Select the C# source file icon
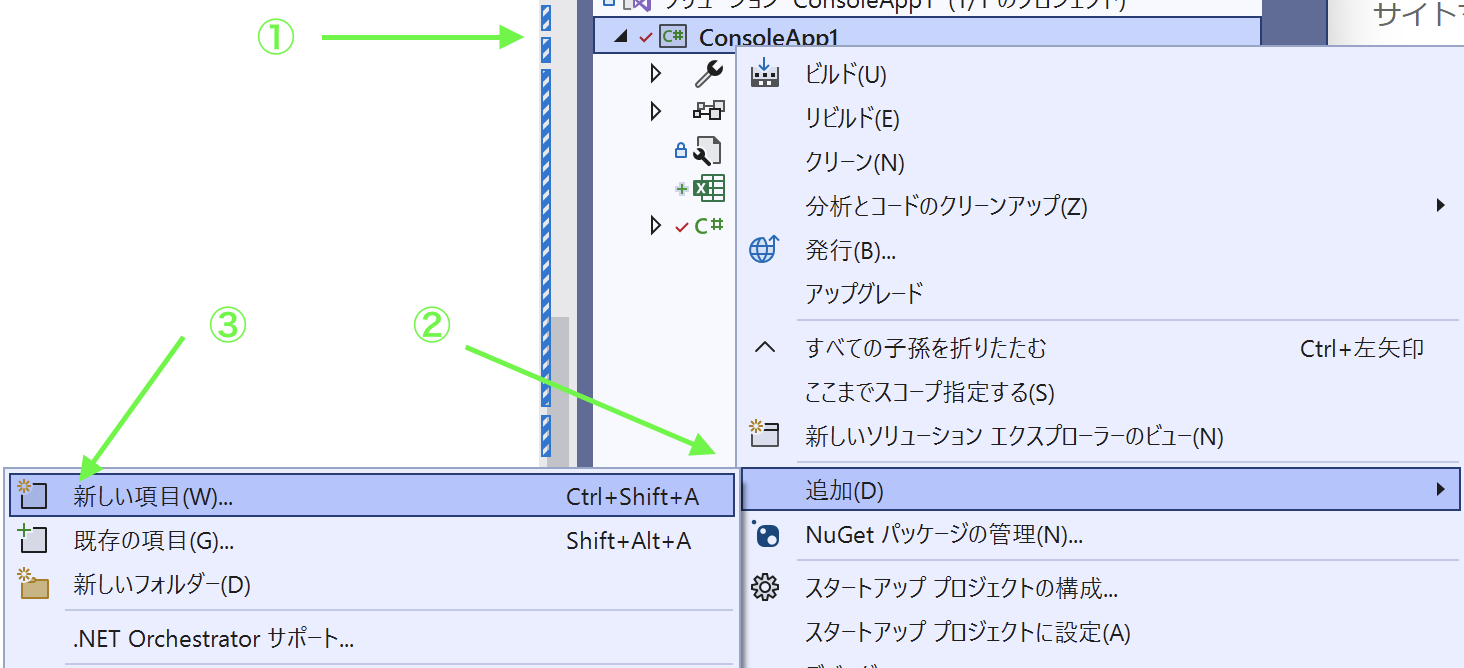The height and width of the screenshot is (668, 1464). click(709, 226)
